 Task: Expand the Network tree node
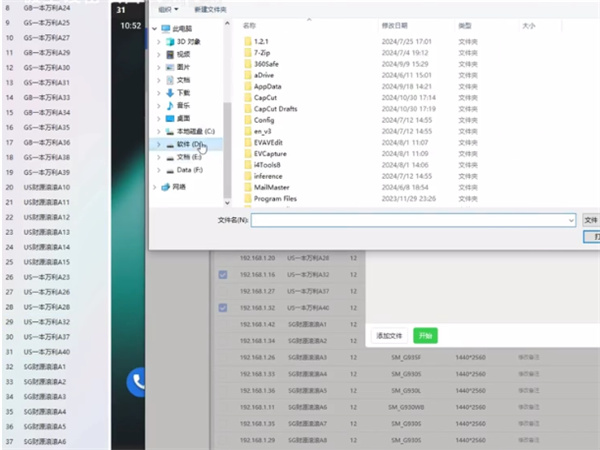tap(154, 187)
